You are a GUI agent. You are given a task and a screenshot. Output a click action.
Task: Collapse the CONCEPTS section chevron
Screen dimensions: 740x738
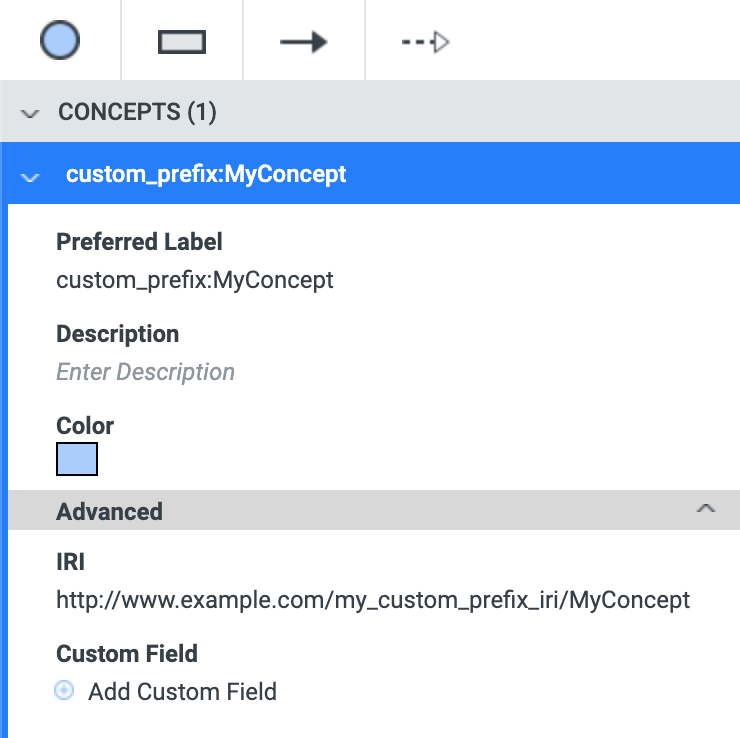pyautogui.click(x=30, y=113)
